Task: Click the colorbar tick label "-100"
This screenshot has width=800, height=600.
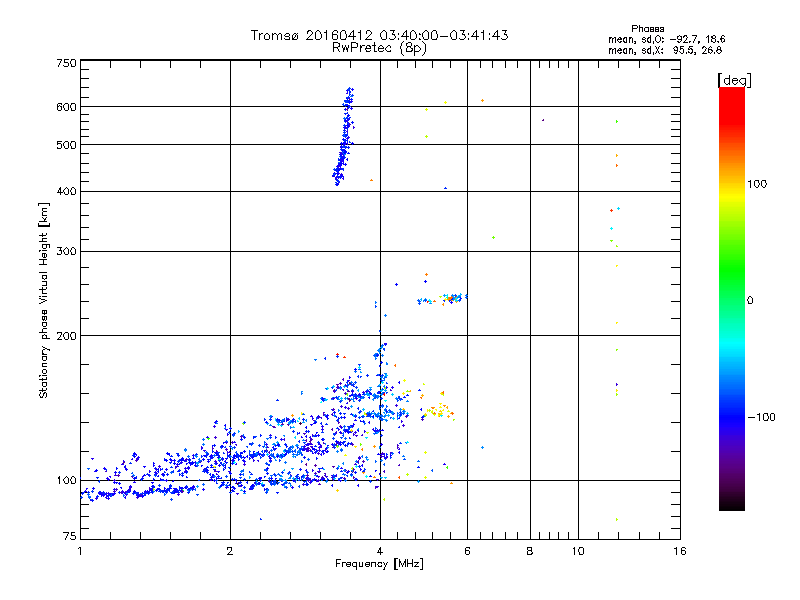Action: click(x=761, y=417)
